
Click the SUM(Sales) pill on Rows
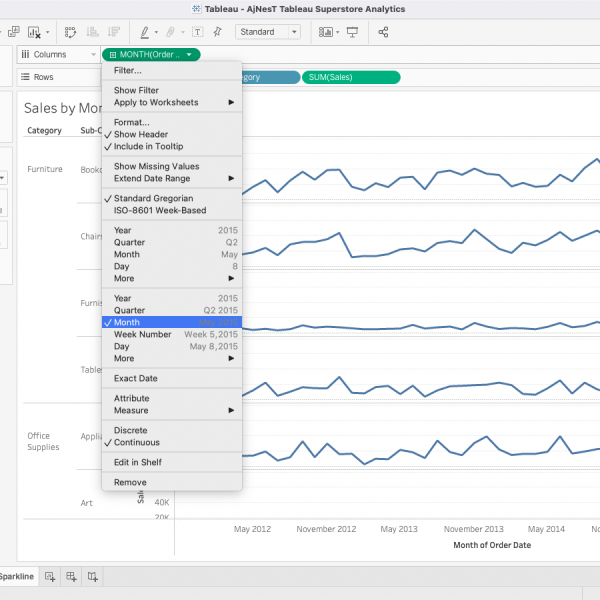[x=350, y=77]
